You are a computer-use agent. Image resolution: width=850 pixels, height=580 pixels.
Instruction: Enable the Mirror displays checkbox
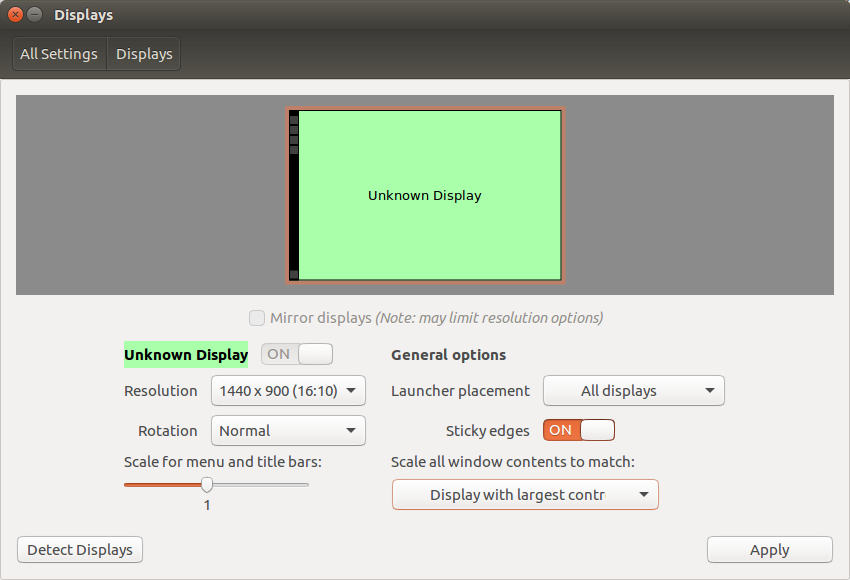point(257,318)
